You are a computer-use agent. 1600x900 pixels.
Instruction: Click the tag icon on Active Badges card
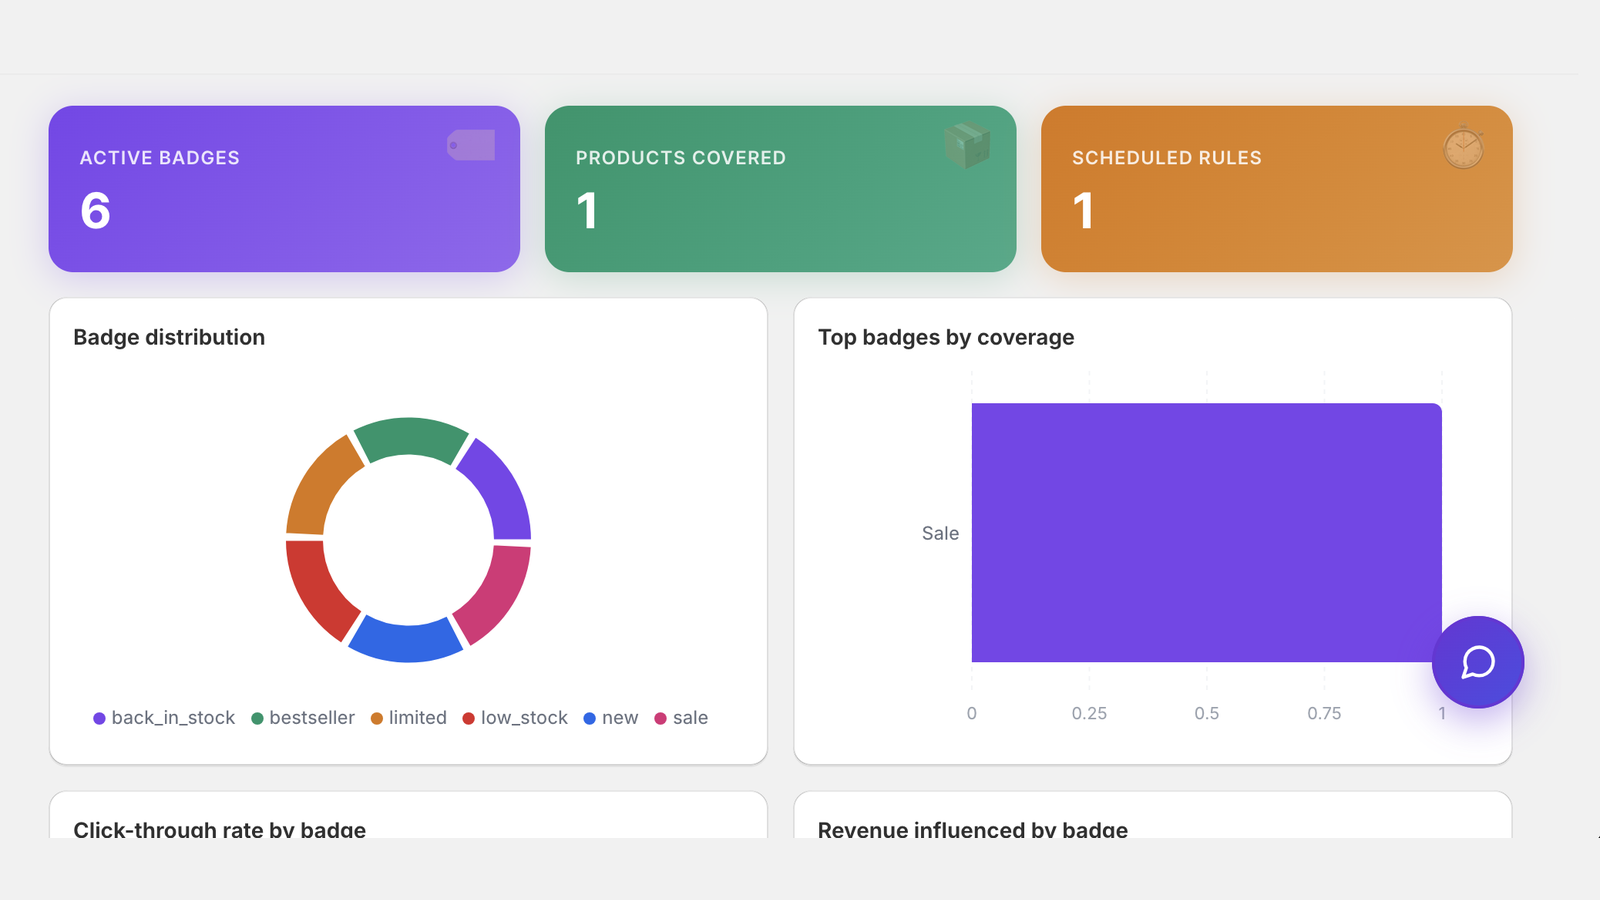[471, 145]
